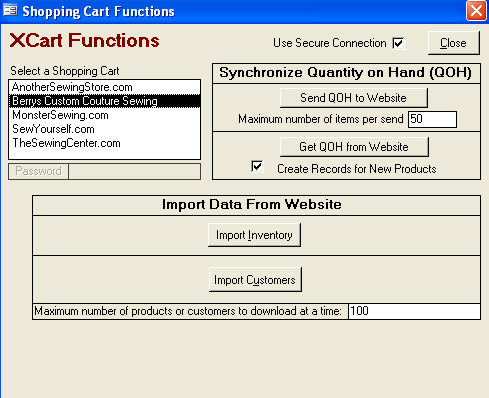The height and width of the screenshot is (398, 489).
Task: Click the Import Customers button
Action: (x=255, y=280)
